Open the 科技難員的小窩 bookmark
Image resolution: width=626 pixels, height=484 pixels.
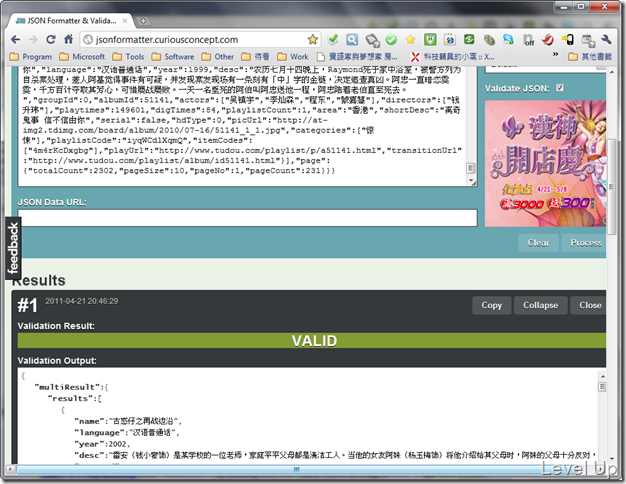pos(453,57)
